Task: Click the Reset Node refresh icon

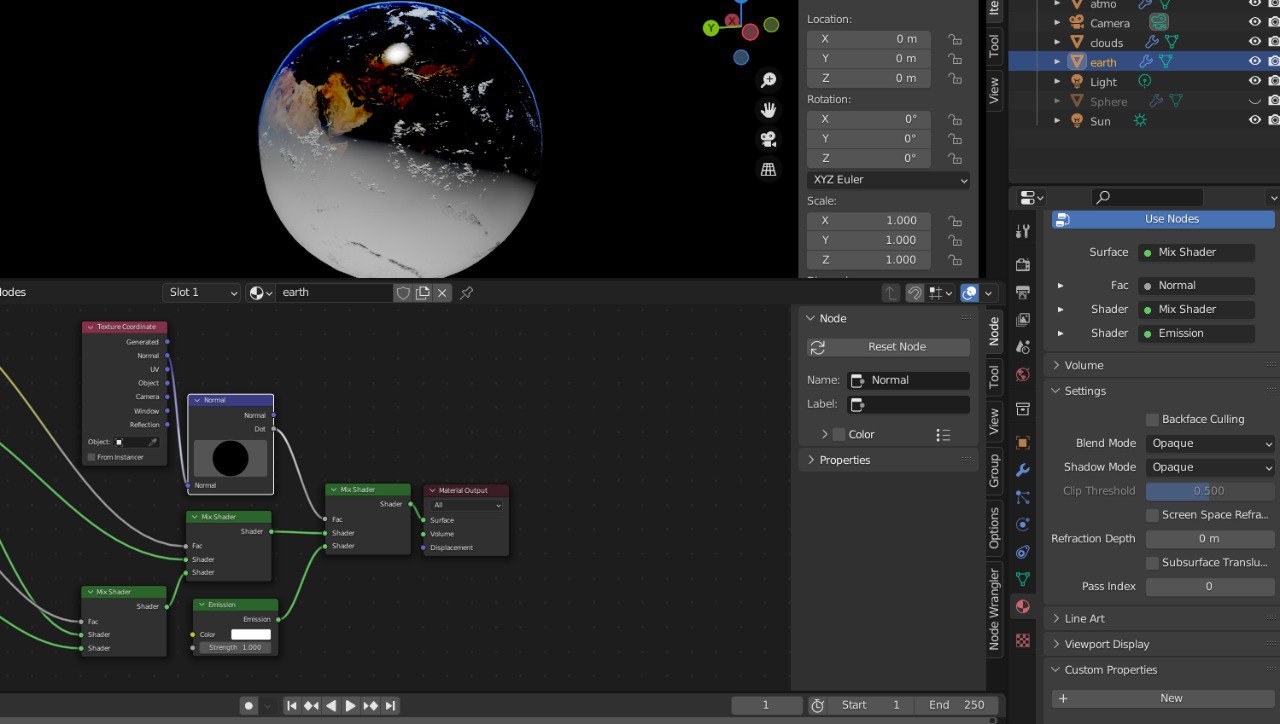Action: pyautogui.click(x=818, y=347)
